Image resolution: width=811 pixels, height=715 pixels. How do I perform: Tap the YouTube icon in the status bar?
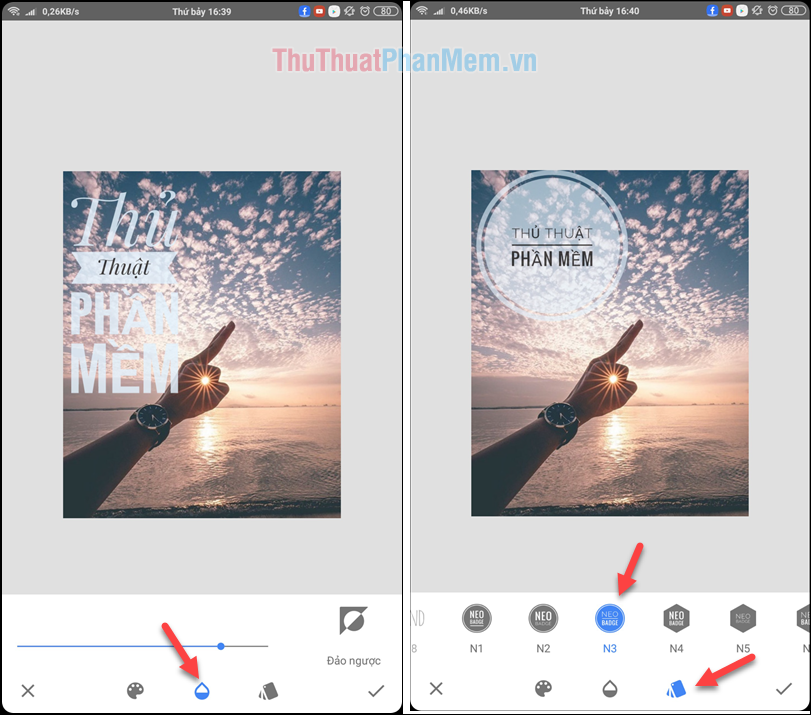(x=320, y=11)
